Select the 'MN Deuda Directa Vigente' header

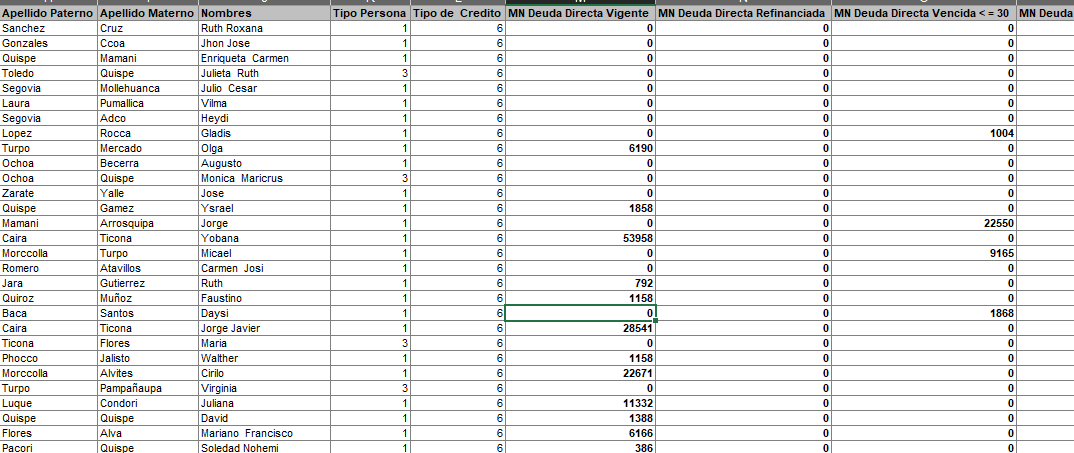coord(580,14)
